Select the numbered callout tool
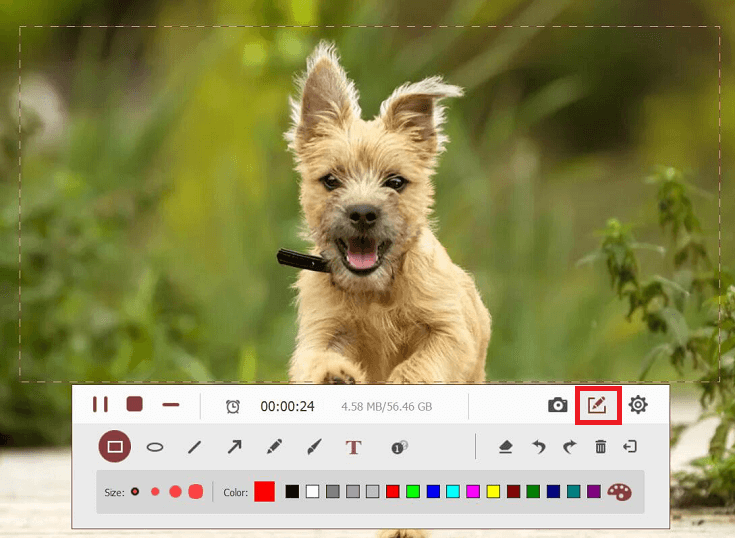This screenshot has width=735, height=538. tap(399, 447)
